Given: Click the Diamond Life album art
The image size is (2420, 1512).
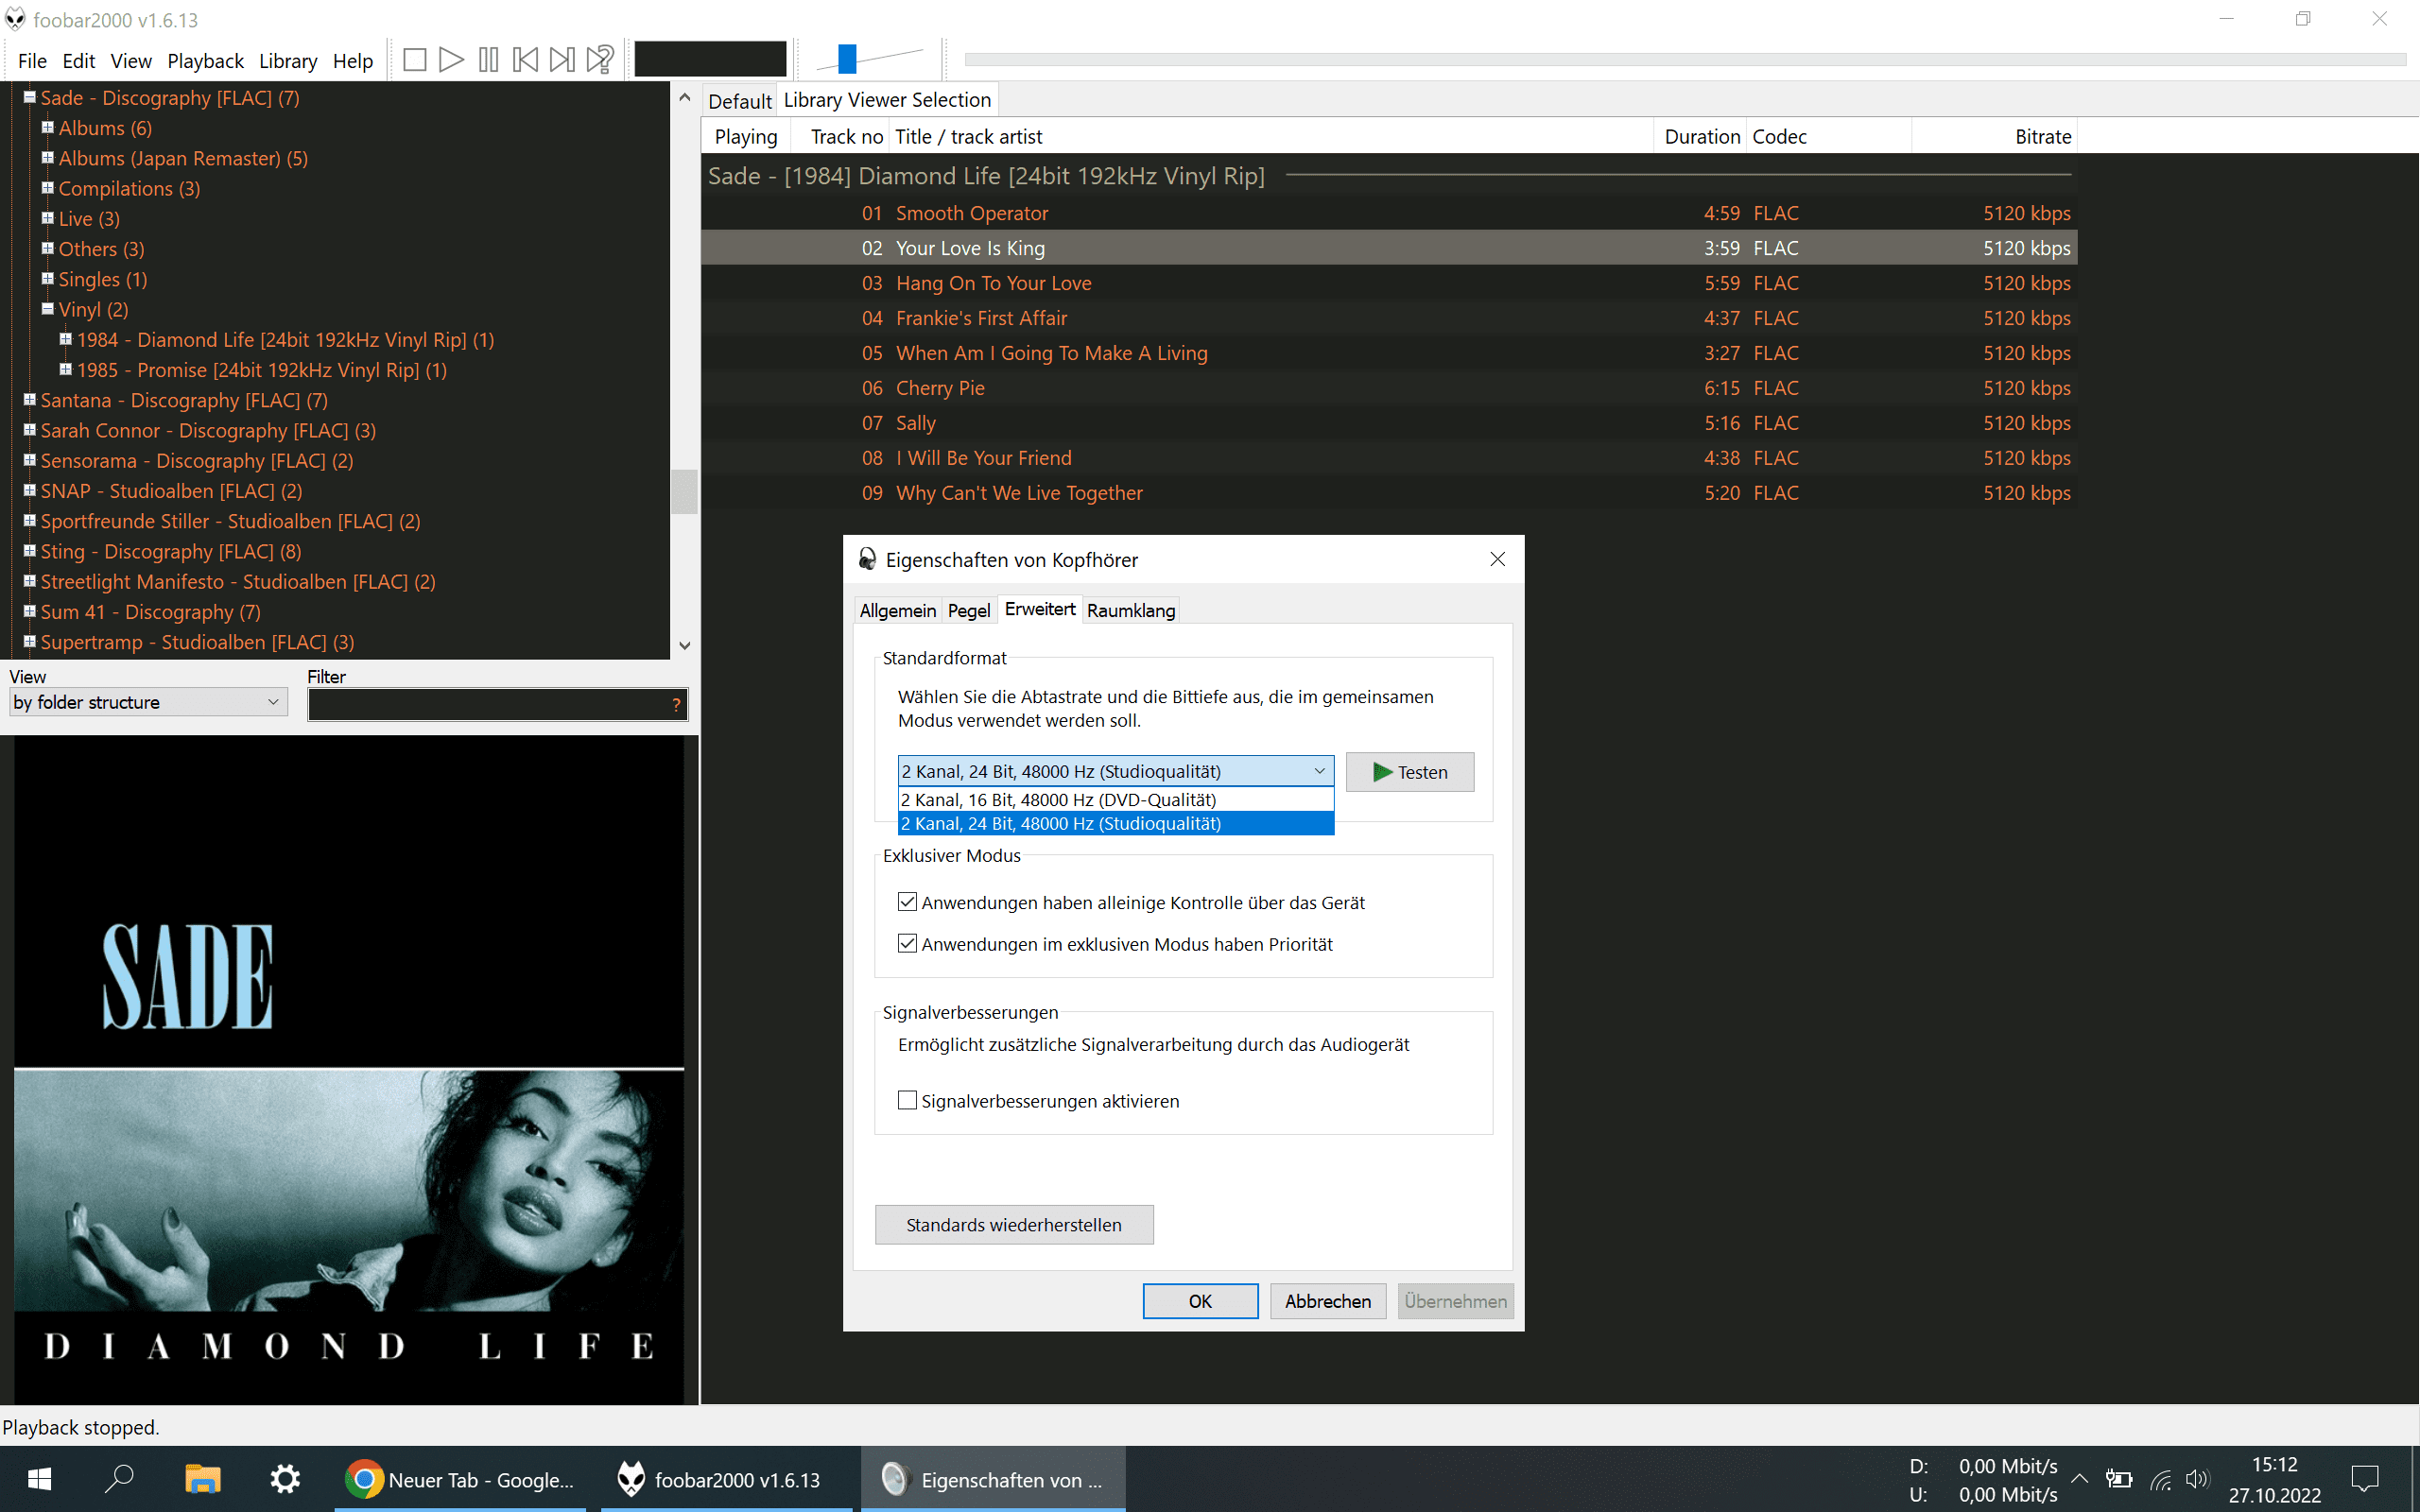Looking at the screenshot, I should click(x=349, y=1070).
